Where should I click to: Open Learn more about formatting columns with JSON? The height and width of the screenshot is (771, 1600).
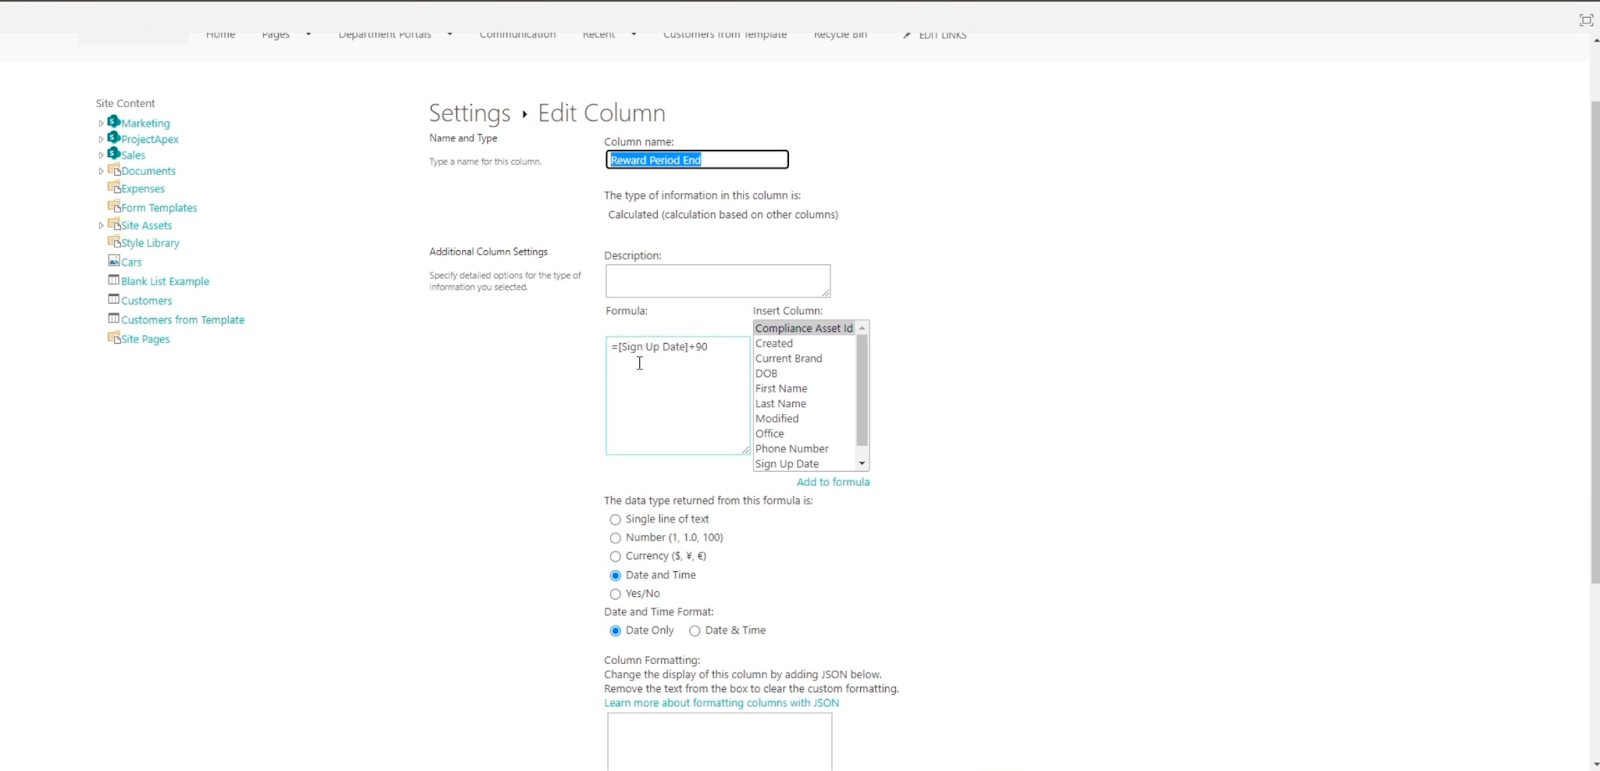tap(721, 703)
